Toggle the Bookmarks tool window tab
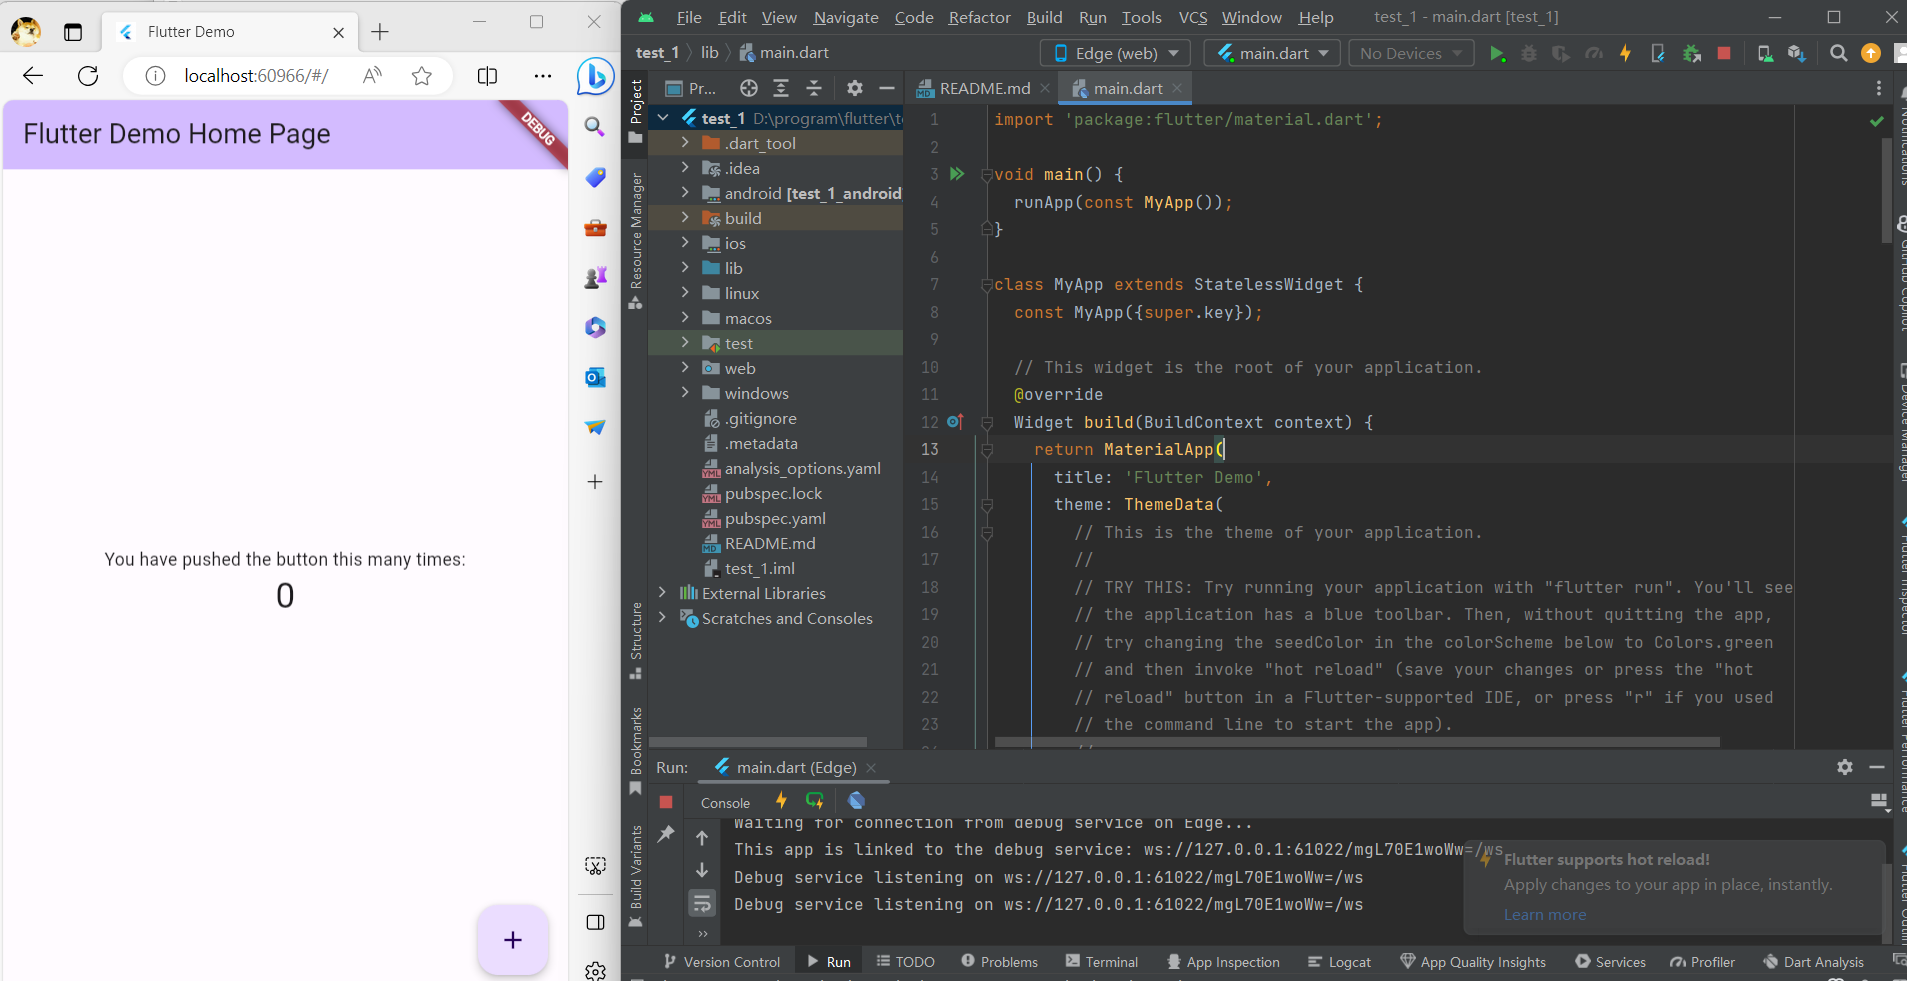Image resolution: width=1907 pixels, height=981 pixels. [636, 752]
